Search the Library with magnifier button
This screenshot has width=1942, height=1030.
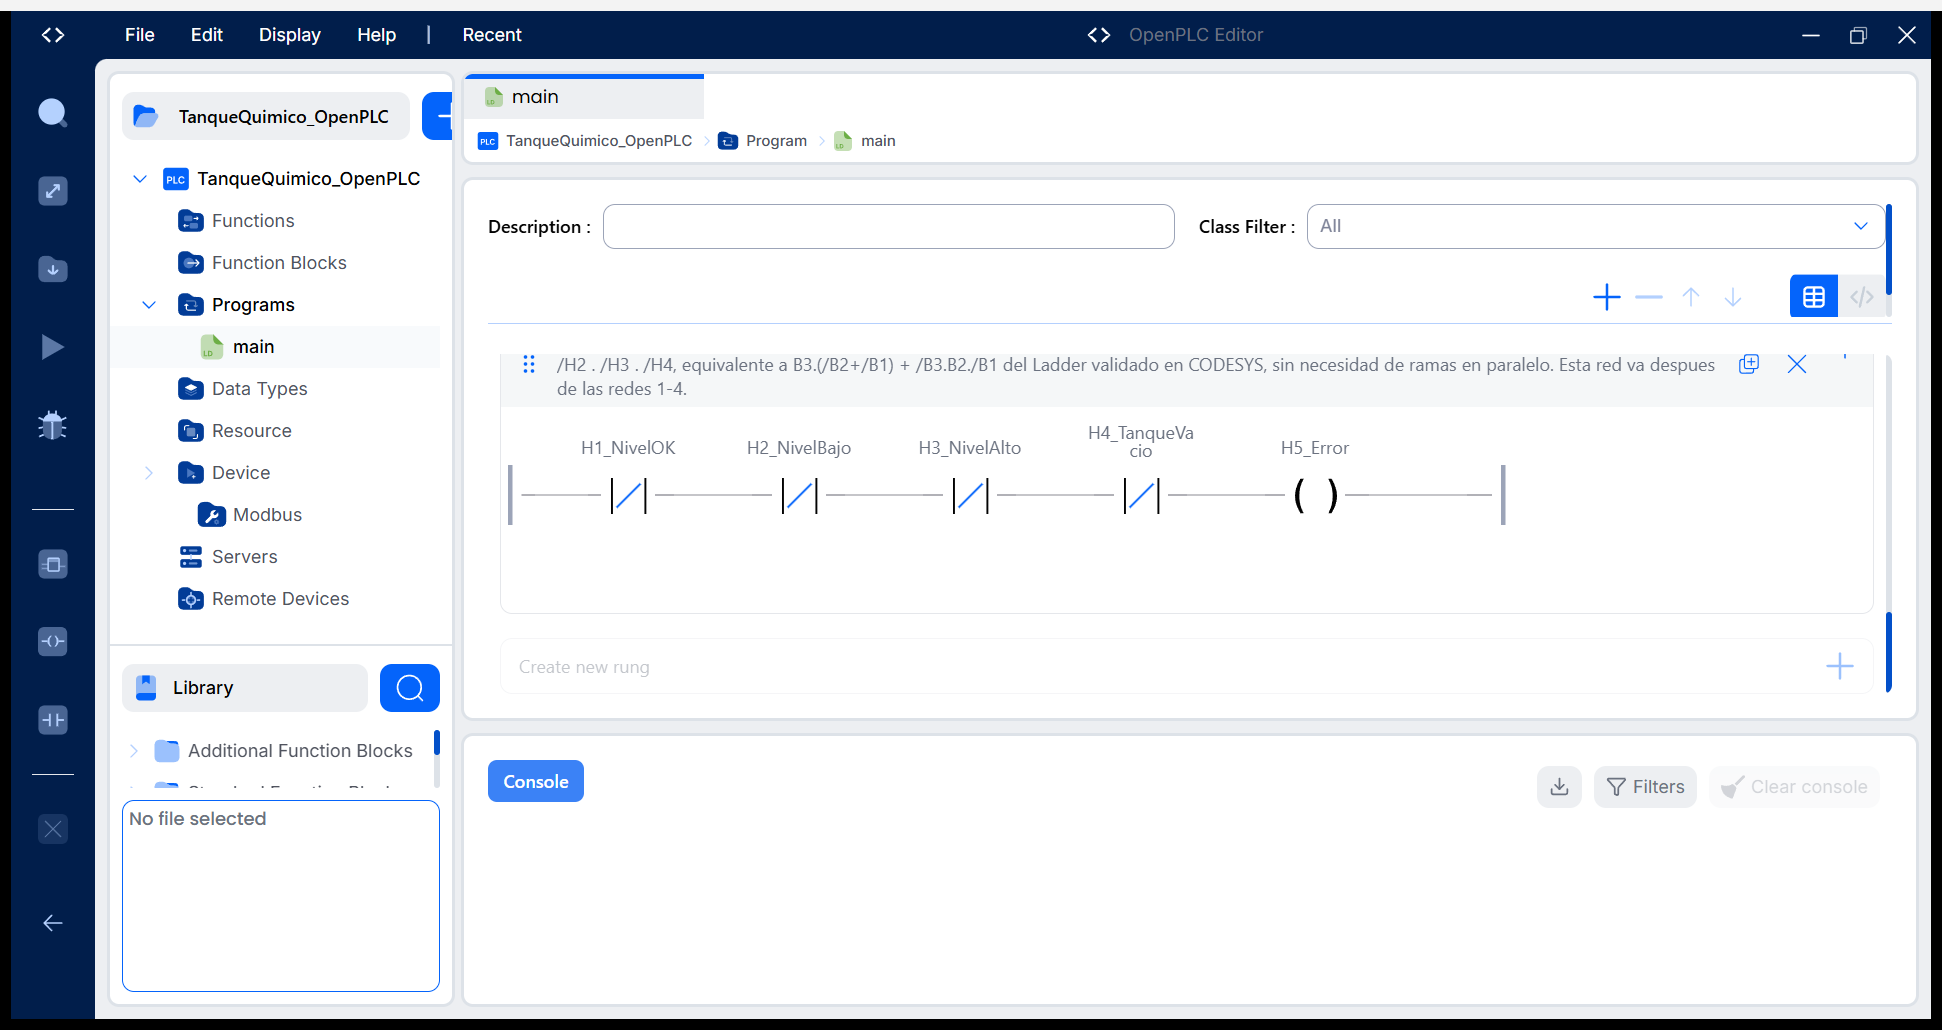[410, 688]
